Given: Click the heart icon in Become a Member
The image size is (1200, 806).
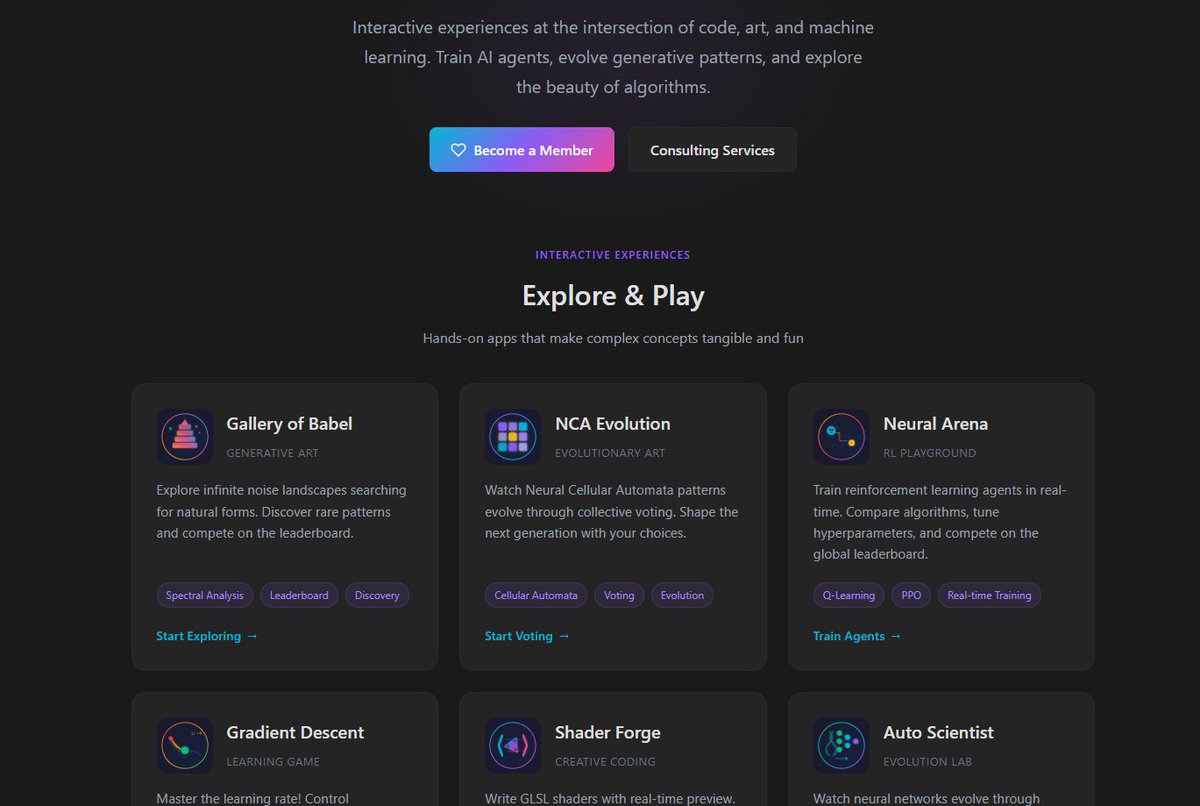Looking at the screenshot, I should pos(458,150).
